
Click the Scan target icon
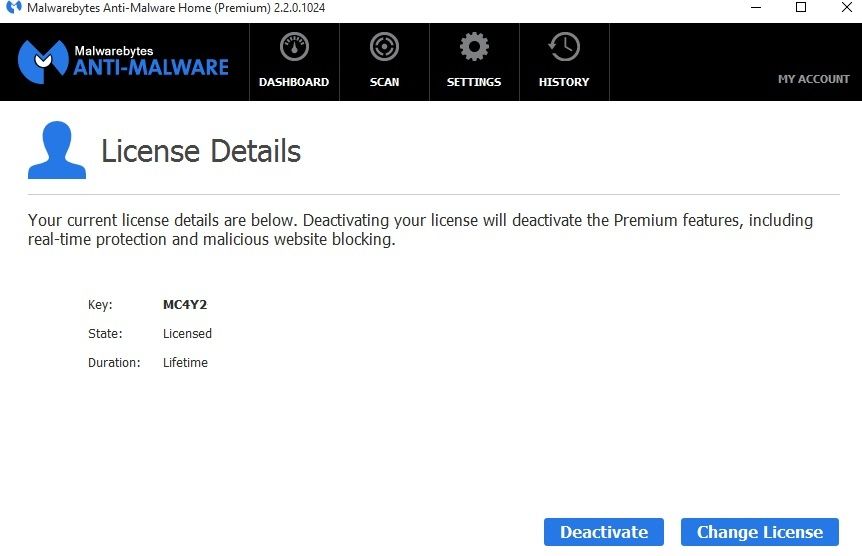pos(384,47)
